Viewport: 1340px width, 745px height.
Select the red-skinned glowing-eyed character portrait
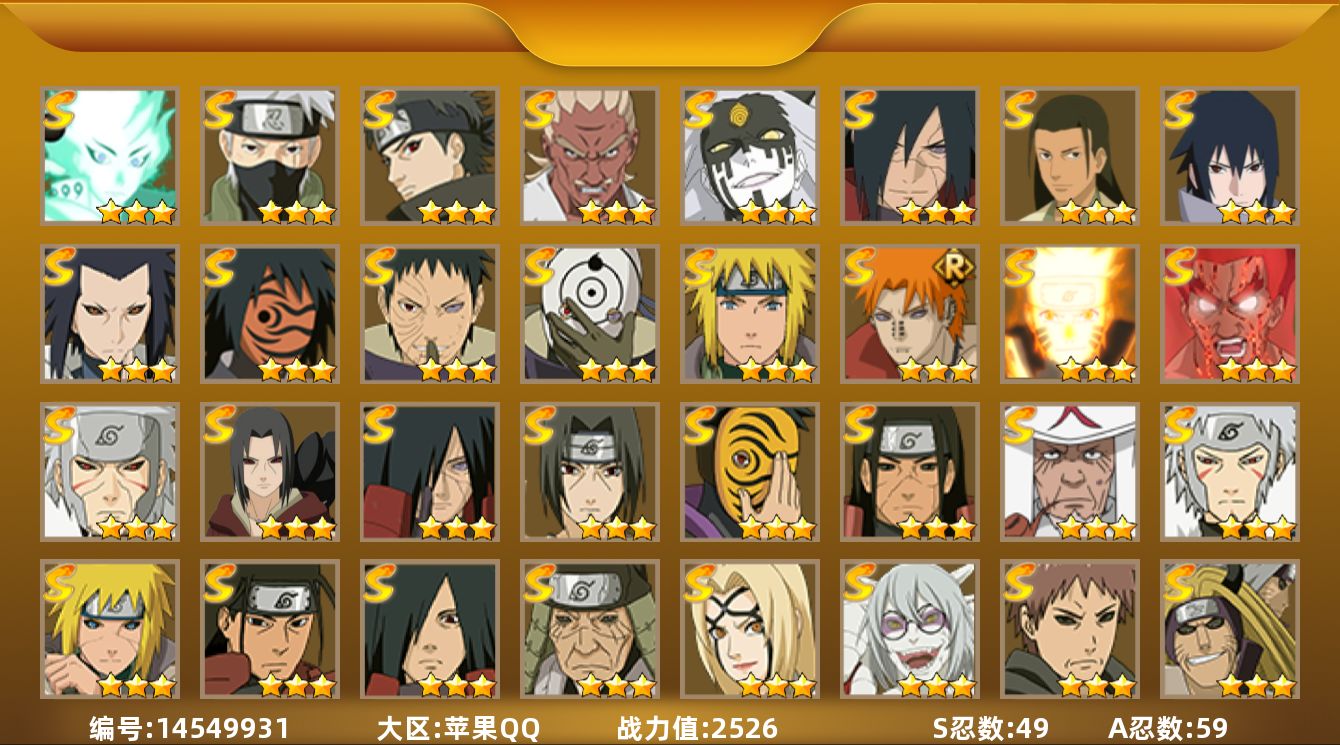(x=1229, y=314)
